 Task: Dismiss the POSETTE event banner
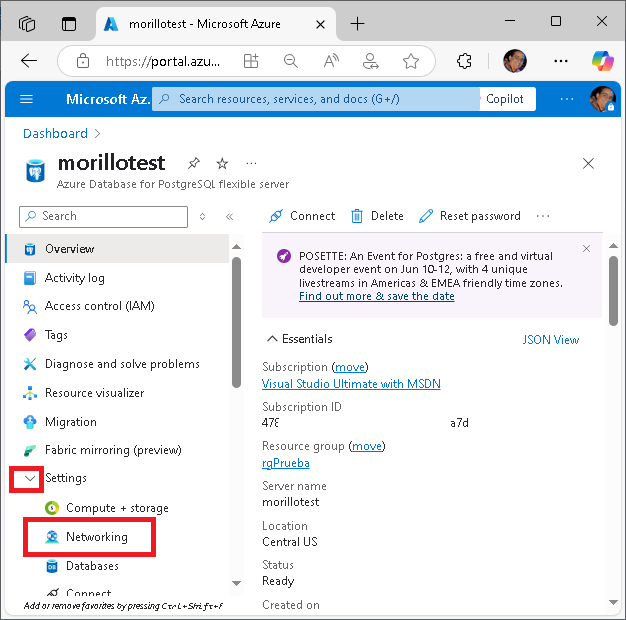pos(586,248)
